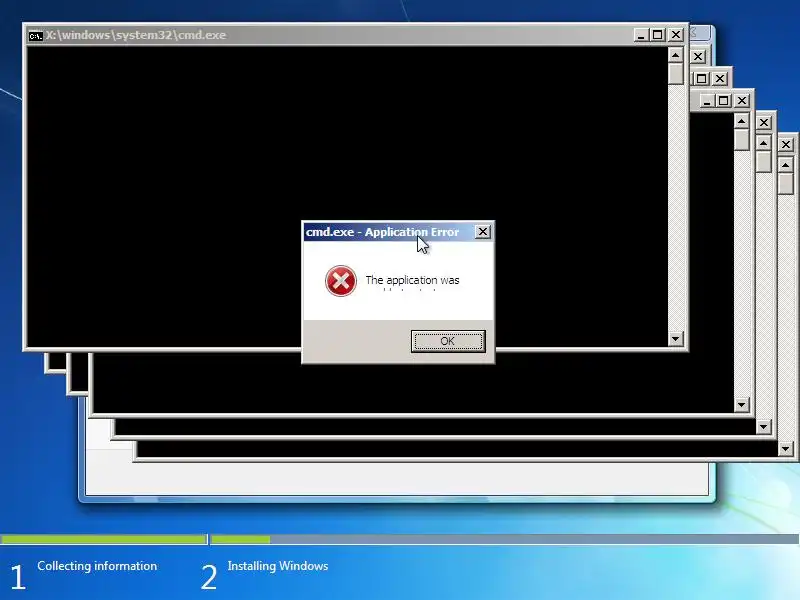Click OK in the Application Error dialog
This screenshot has height=600, width=800.
[x=447, y=341]
